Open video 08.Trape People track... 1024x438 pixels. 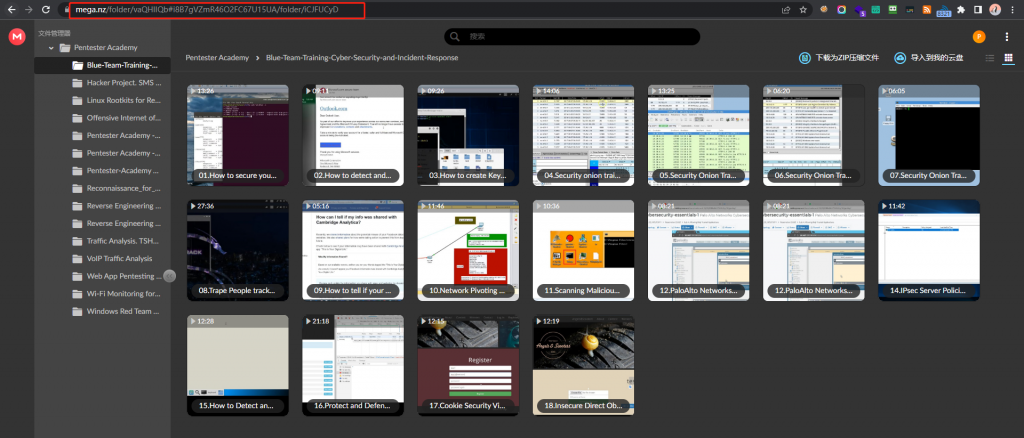pyautogui.click(x=238, y=250)
